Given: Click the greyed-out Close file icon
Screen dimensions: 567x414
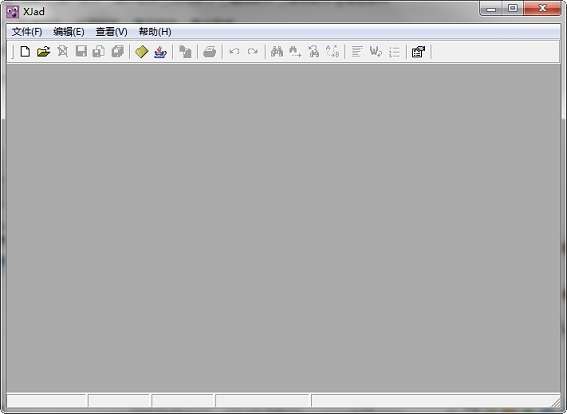Looking at the screenshot, I should coord(63,51).
